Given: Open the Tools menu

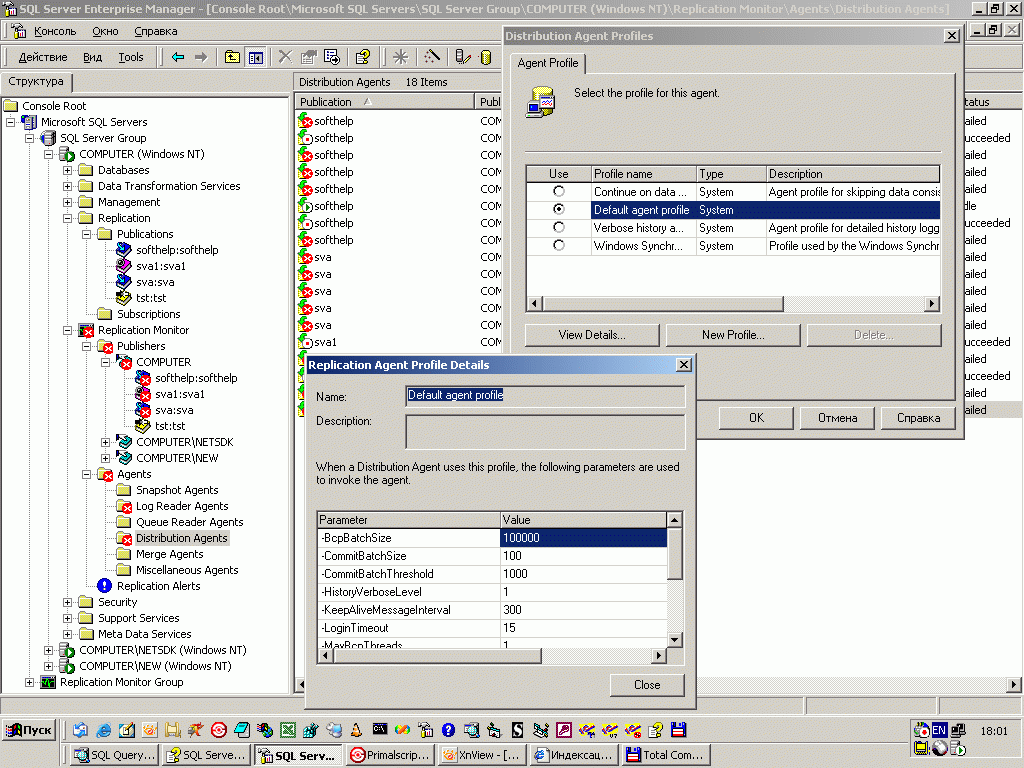Looking at the screenshot, I should tap(131, 57).
